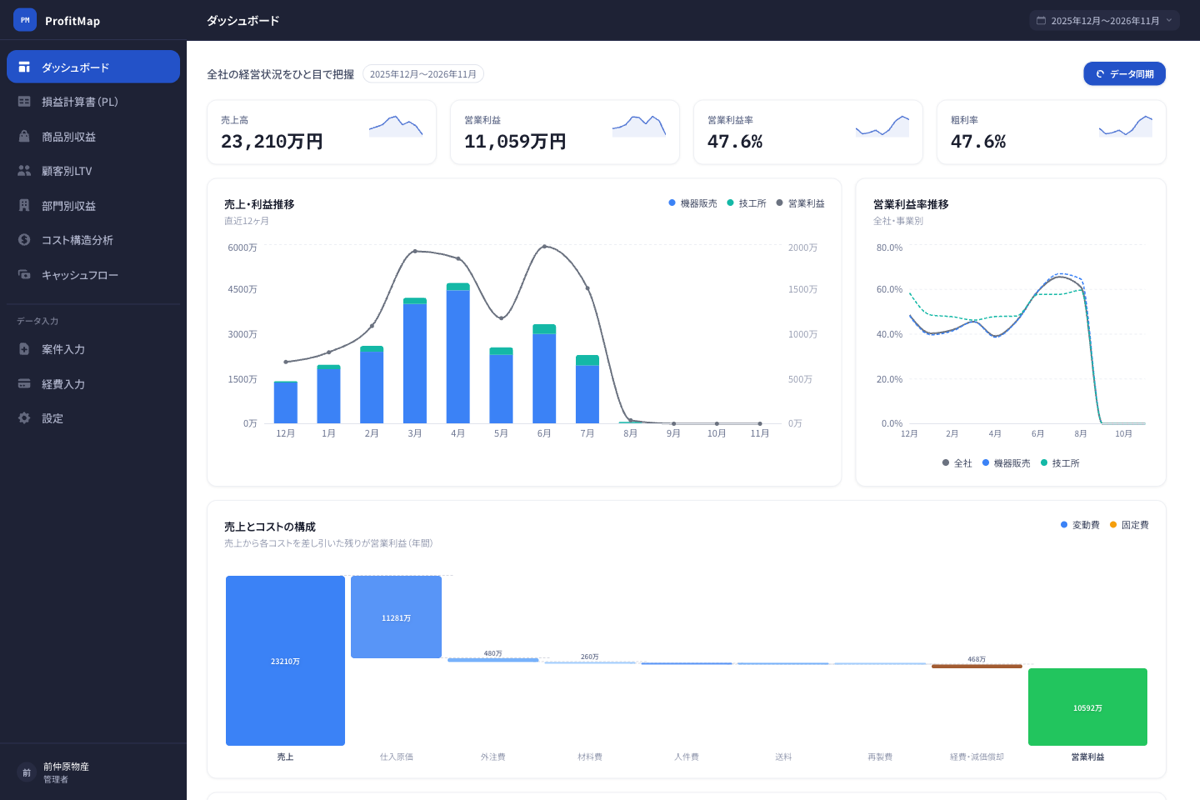Click the キャッシュフロー icon
Screen dimensions: 1200x800
(24, 274)
